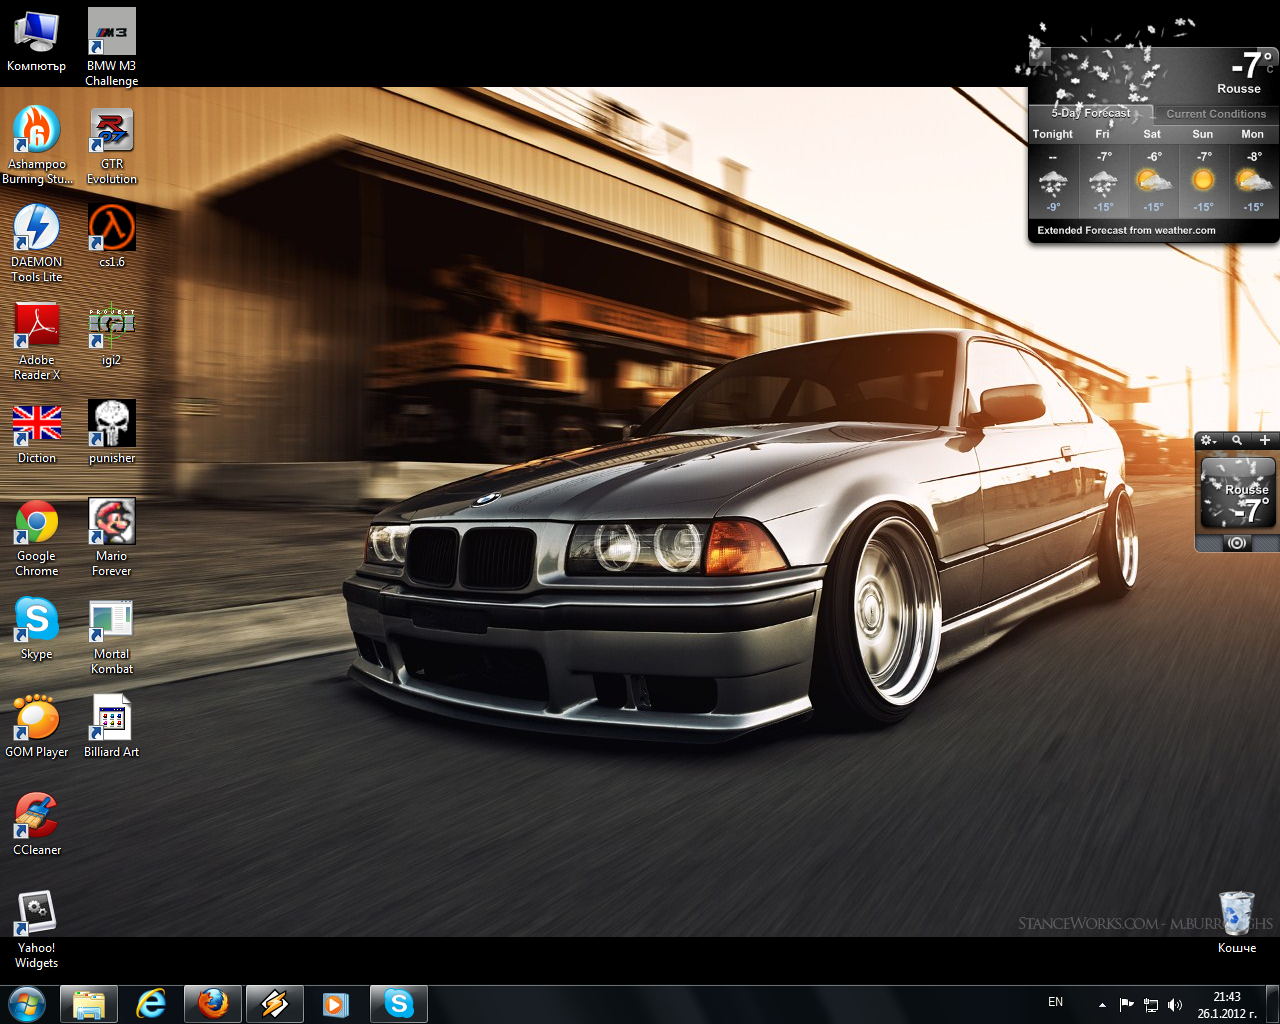Launch Mario Forever shortcut
Image resolution: width=1280 pixels, height=1024 pixels.
click(x=112, y=538)
